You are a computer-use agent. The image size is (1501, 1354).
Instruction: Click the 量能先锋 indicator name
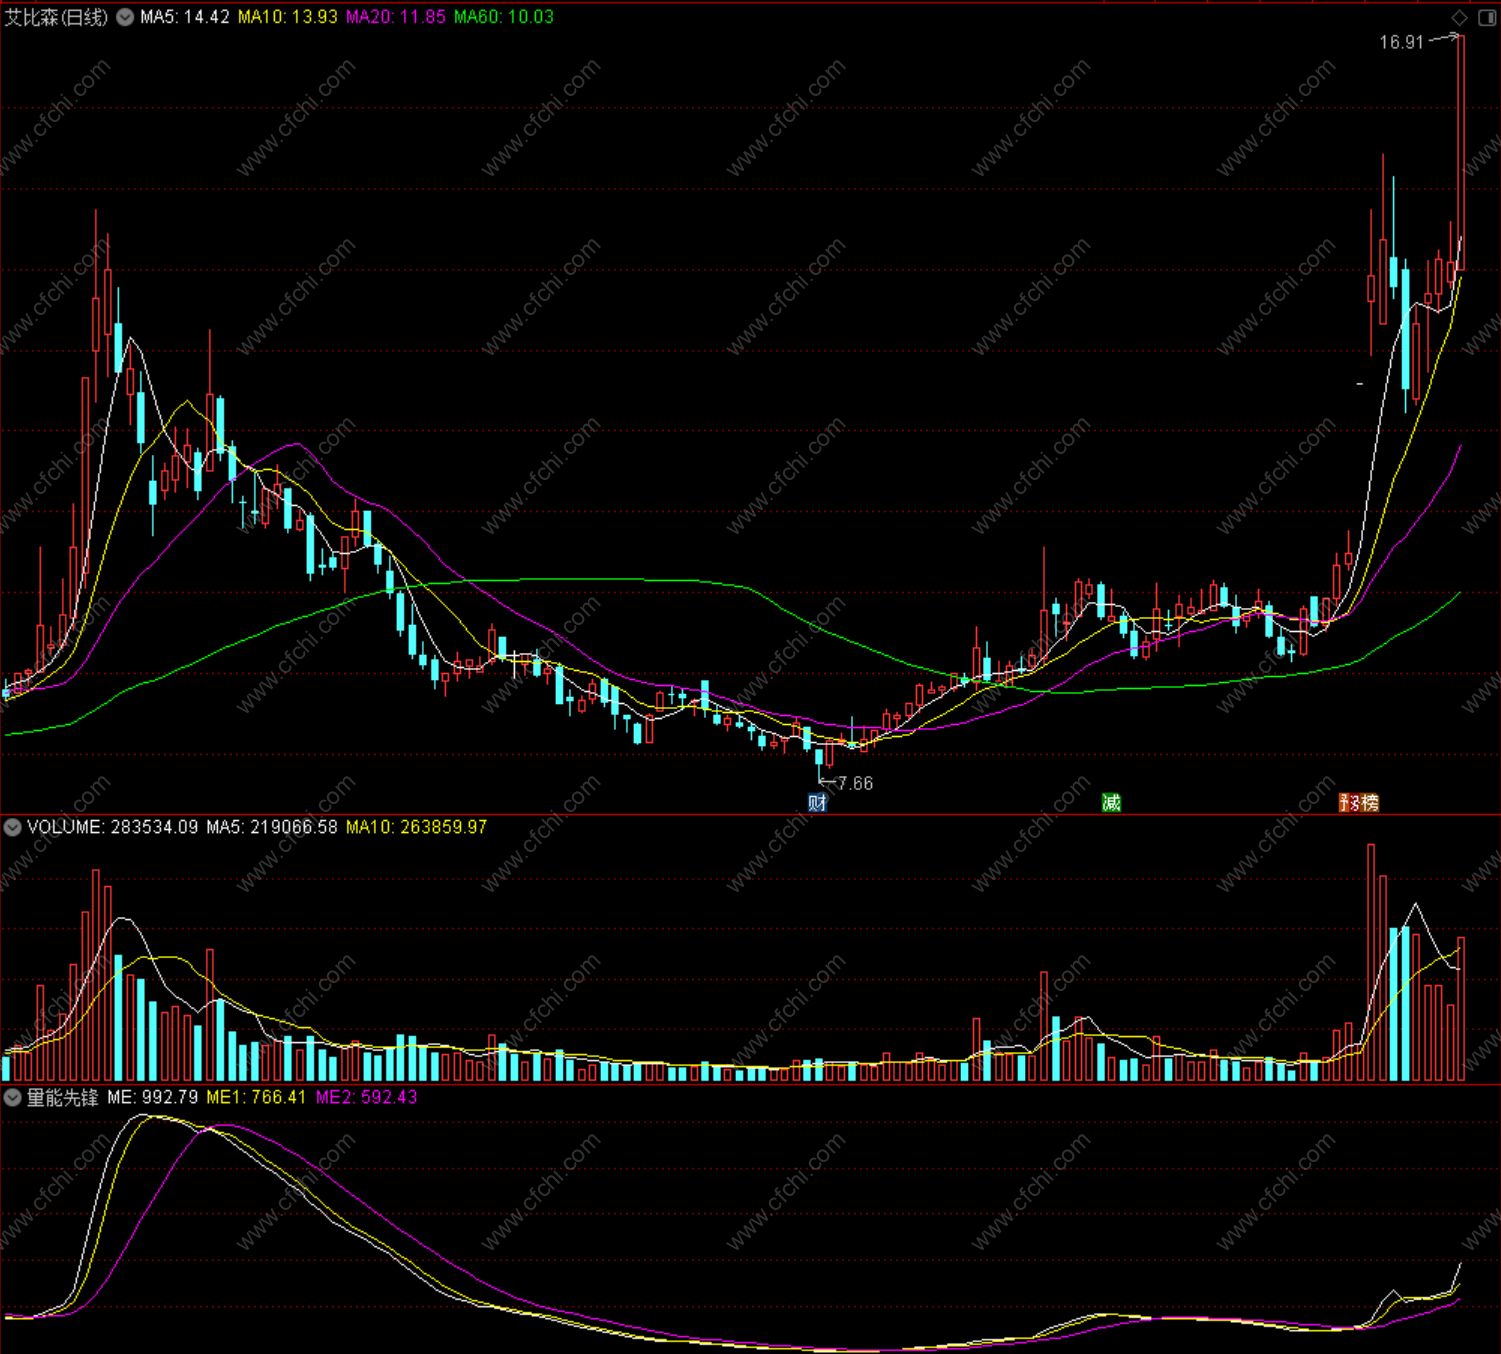62,1097
